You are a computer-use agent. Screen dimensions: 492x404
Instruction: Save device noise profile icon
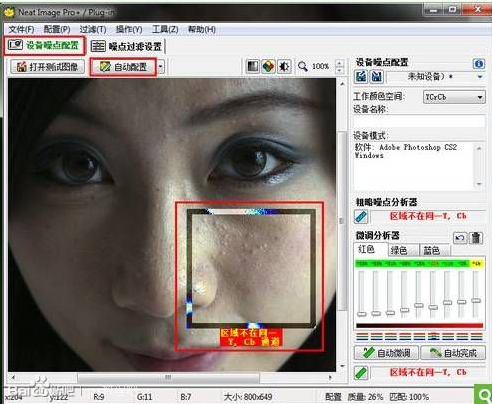pyautogui.click(x=377, y=77)
